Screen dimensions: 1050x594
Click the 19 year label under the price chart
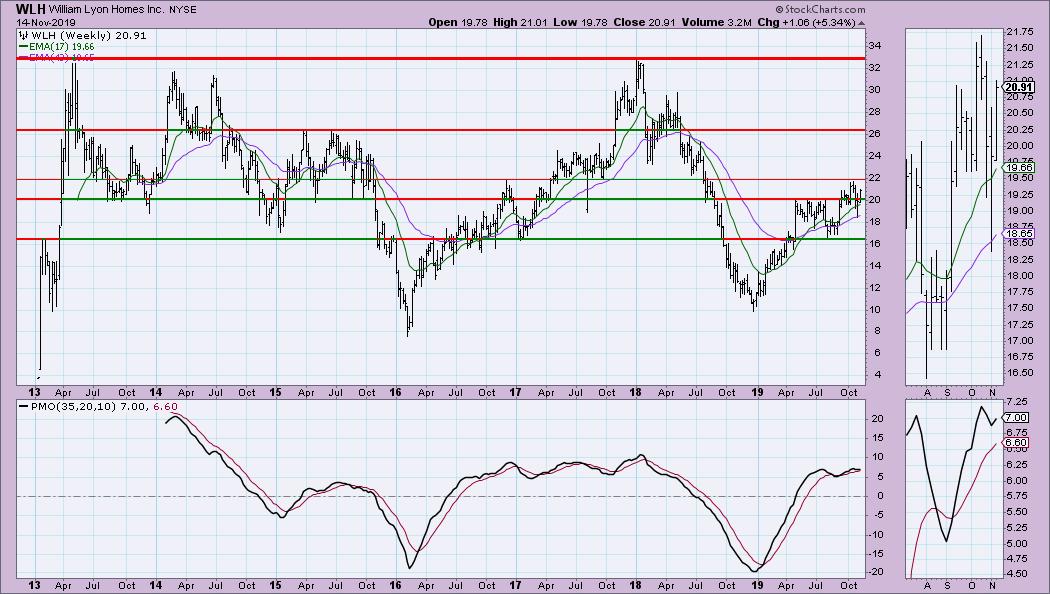(x=757, y=392)
